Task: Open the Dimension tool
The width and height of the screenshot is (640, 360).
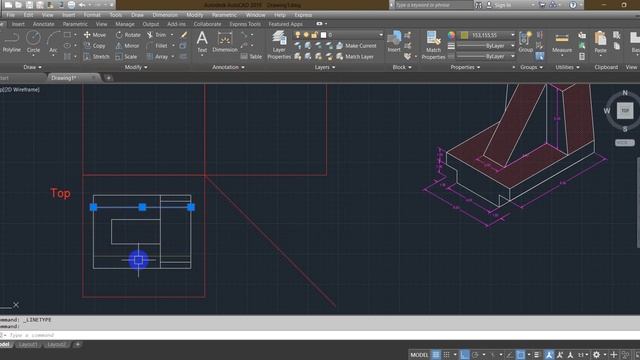Action: 225,42
